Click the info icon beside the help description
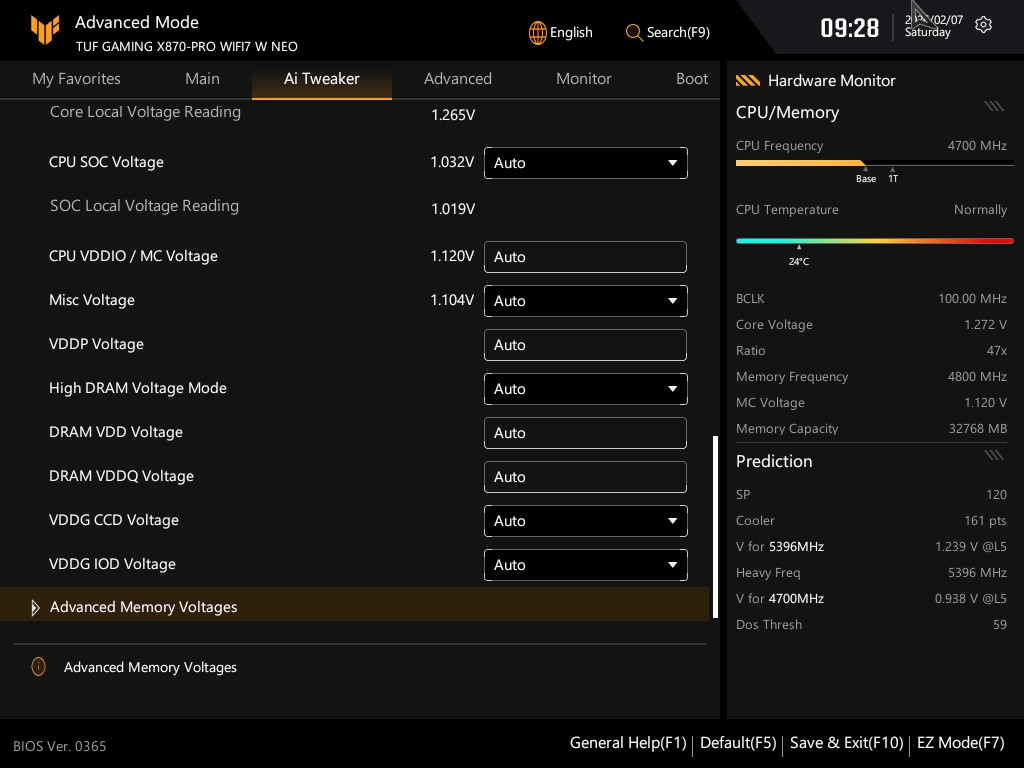The image size is (1024, 768). pos(38,667)
